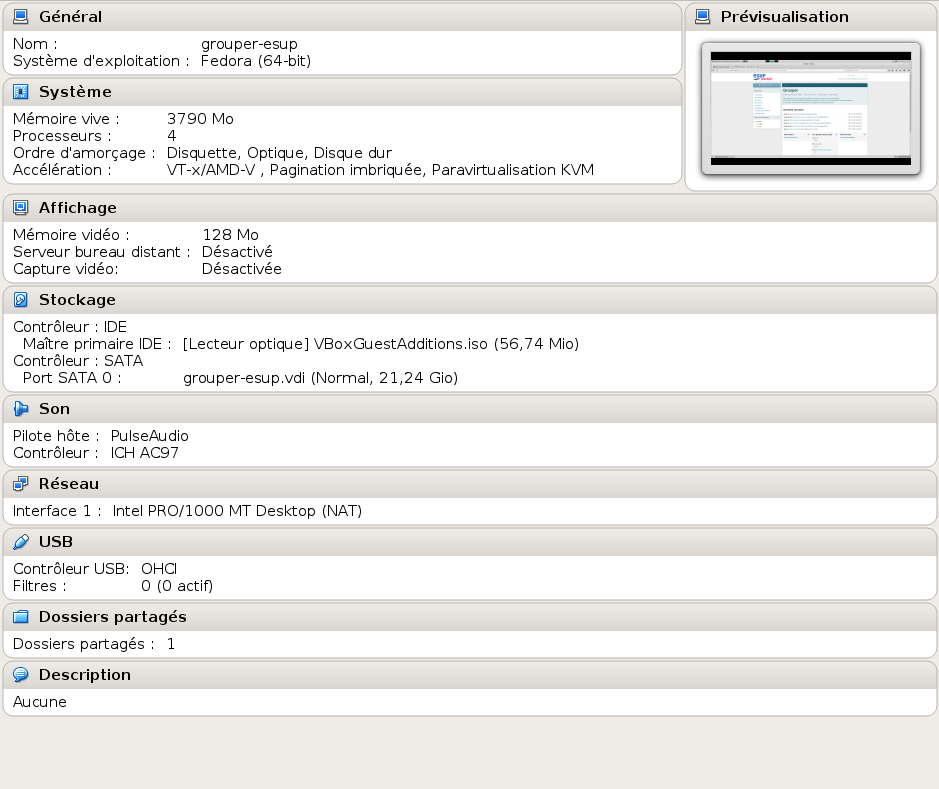Open the Dossiers partagés title link
Image resolution: width=939 pixels, height=789 pixels.
point(112,617)
